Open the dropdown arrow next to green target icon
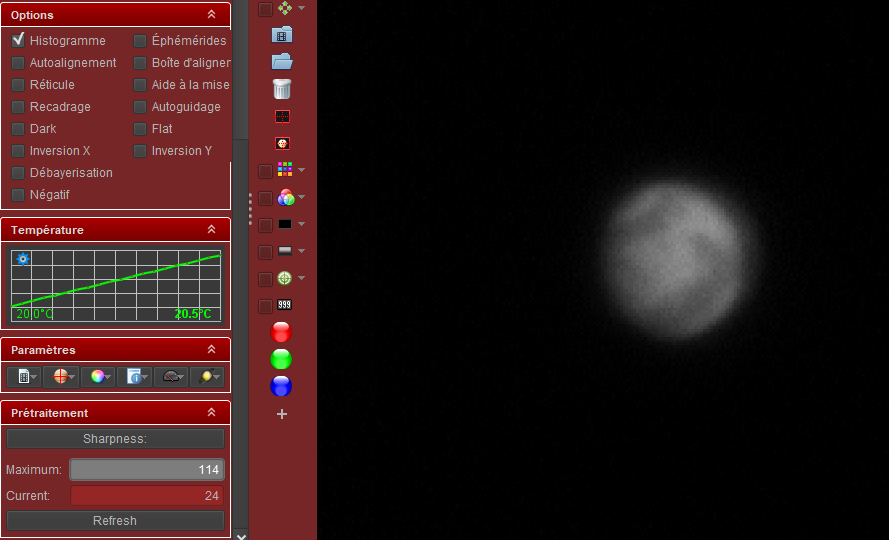The height and width of the screenshot is (540, 889). coord(302,278)
